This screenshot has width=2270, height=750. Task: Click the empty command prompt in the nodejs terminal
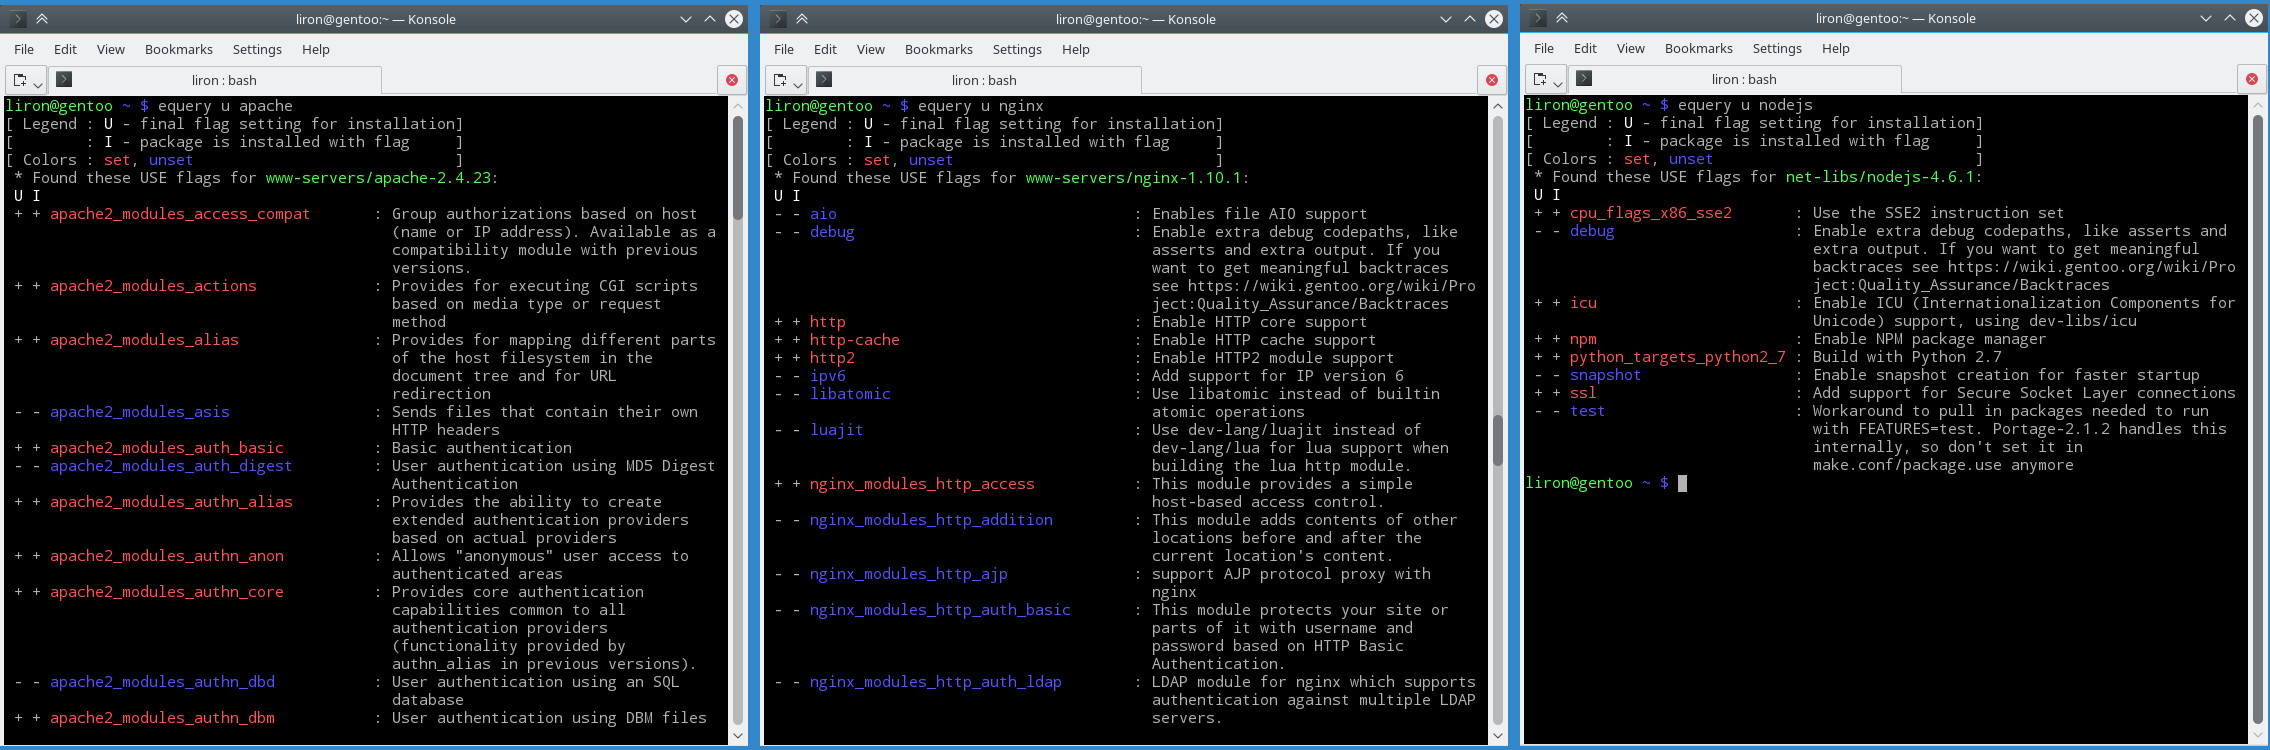[1682, 483]
